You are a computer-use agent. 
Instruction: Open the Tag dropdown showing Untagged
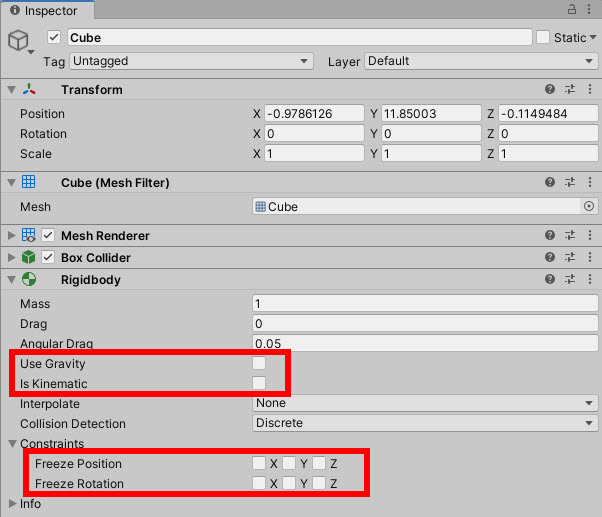(x=191, y=61)
